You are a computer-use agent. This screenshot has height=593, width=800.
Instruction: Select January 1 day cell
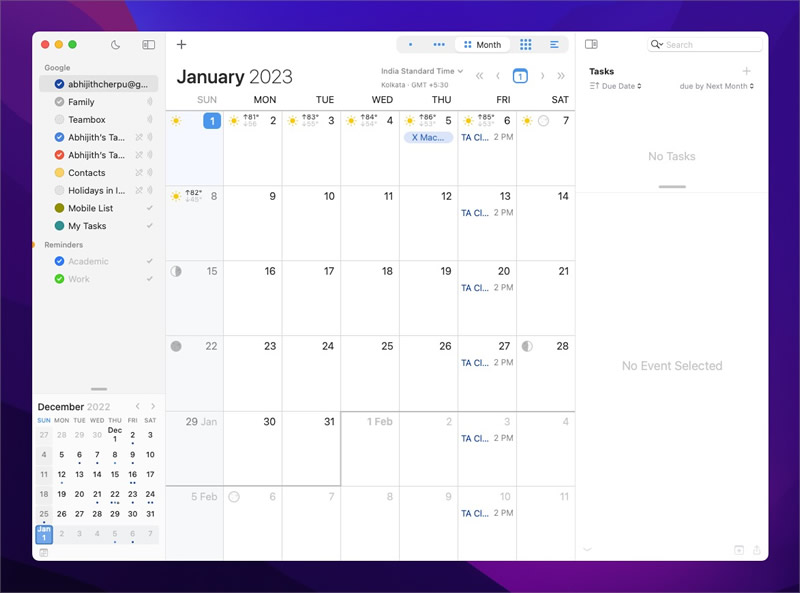194,148
